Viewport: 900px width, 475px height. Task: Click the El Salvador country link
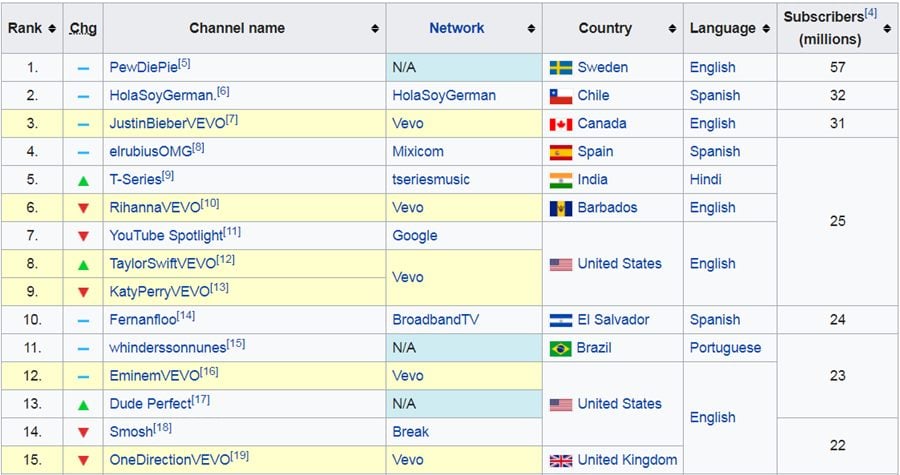coord(613,320)
